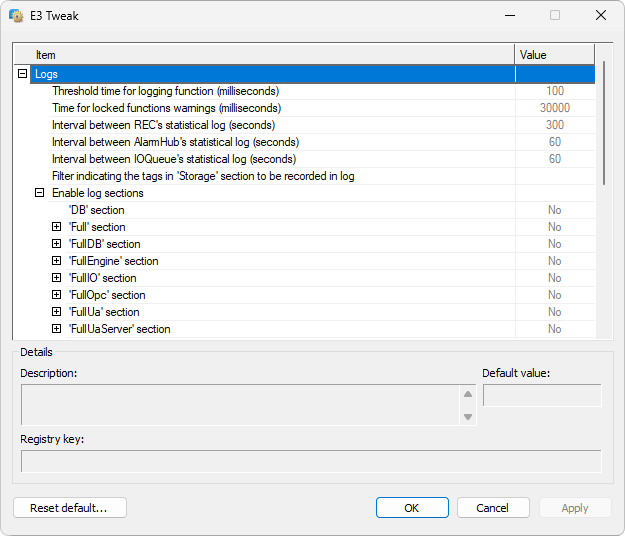Collapse the Enable log sections node

39,193
